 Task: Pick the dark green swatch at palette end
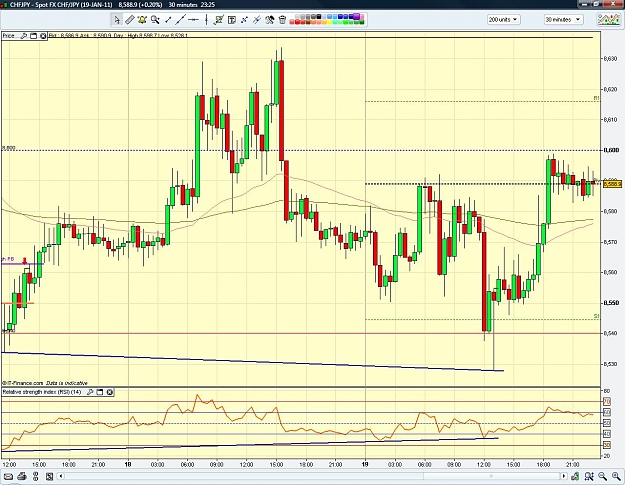(x=362, y=22)
